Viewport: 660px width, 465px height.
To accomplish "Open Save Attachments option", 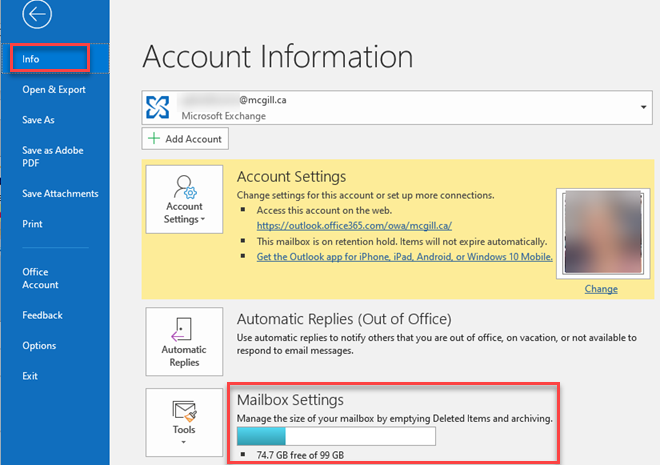I will point(60,194).
